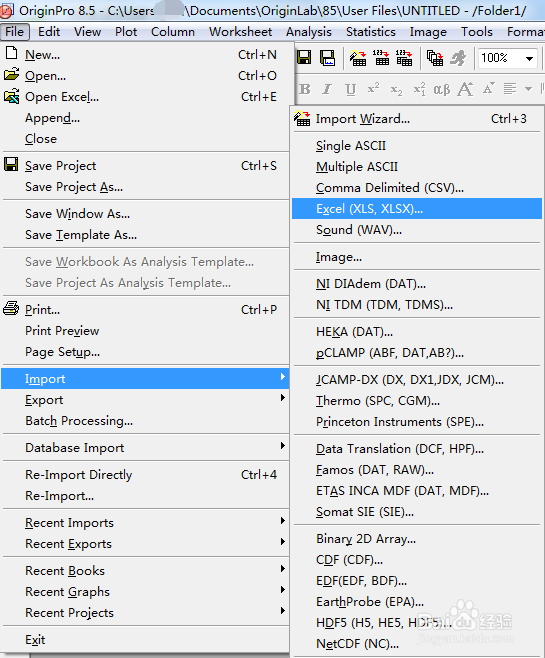Click the floppy disk icon beside Save Project
This screenshot has width=545, height=658.
[x=11, y=164]
